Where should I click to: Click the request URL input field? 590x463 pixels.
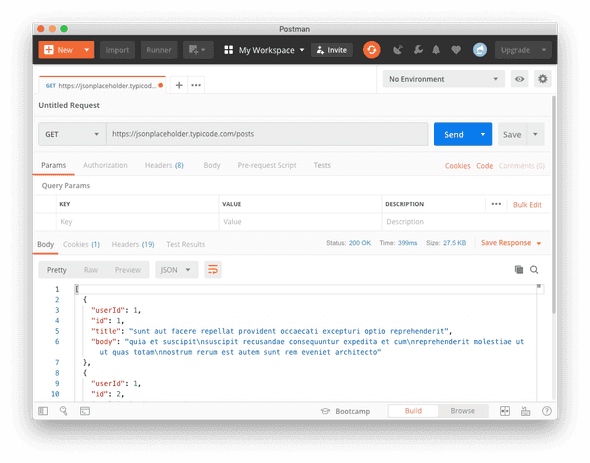[x=267, y=134]
